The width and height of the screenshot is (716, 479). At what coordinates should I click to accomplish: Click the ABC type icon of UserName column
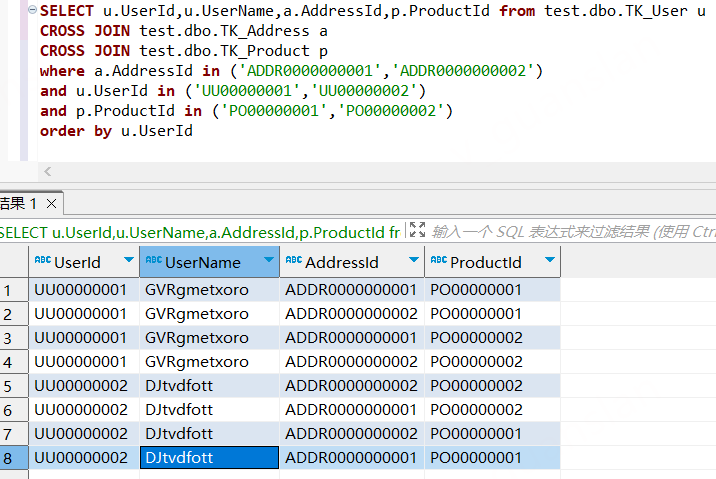pyautogui.click(x=153, y=261)
